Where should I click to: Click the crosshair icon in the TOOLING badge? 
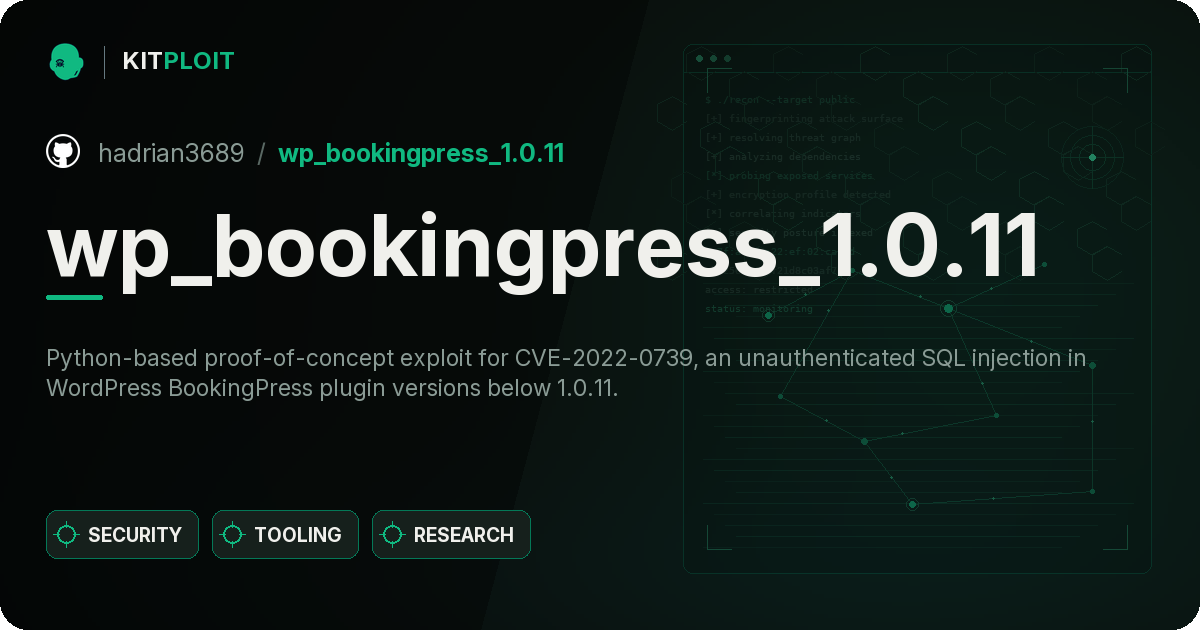pyautogui.click(x=233, y=535)
